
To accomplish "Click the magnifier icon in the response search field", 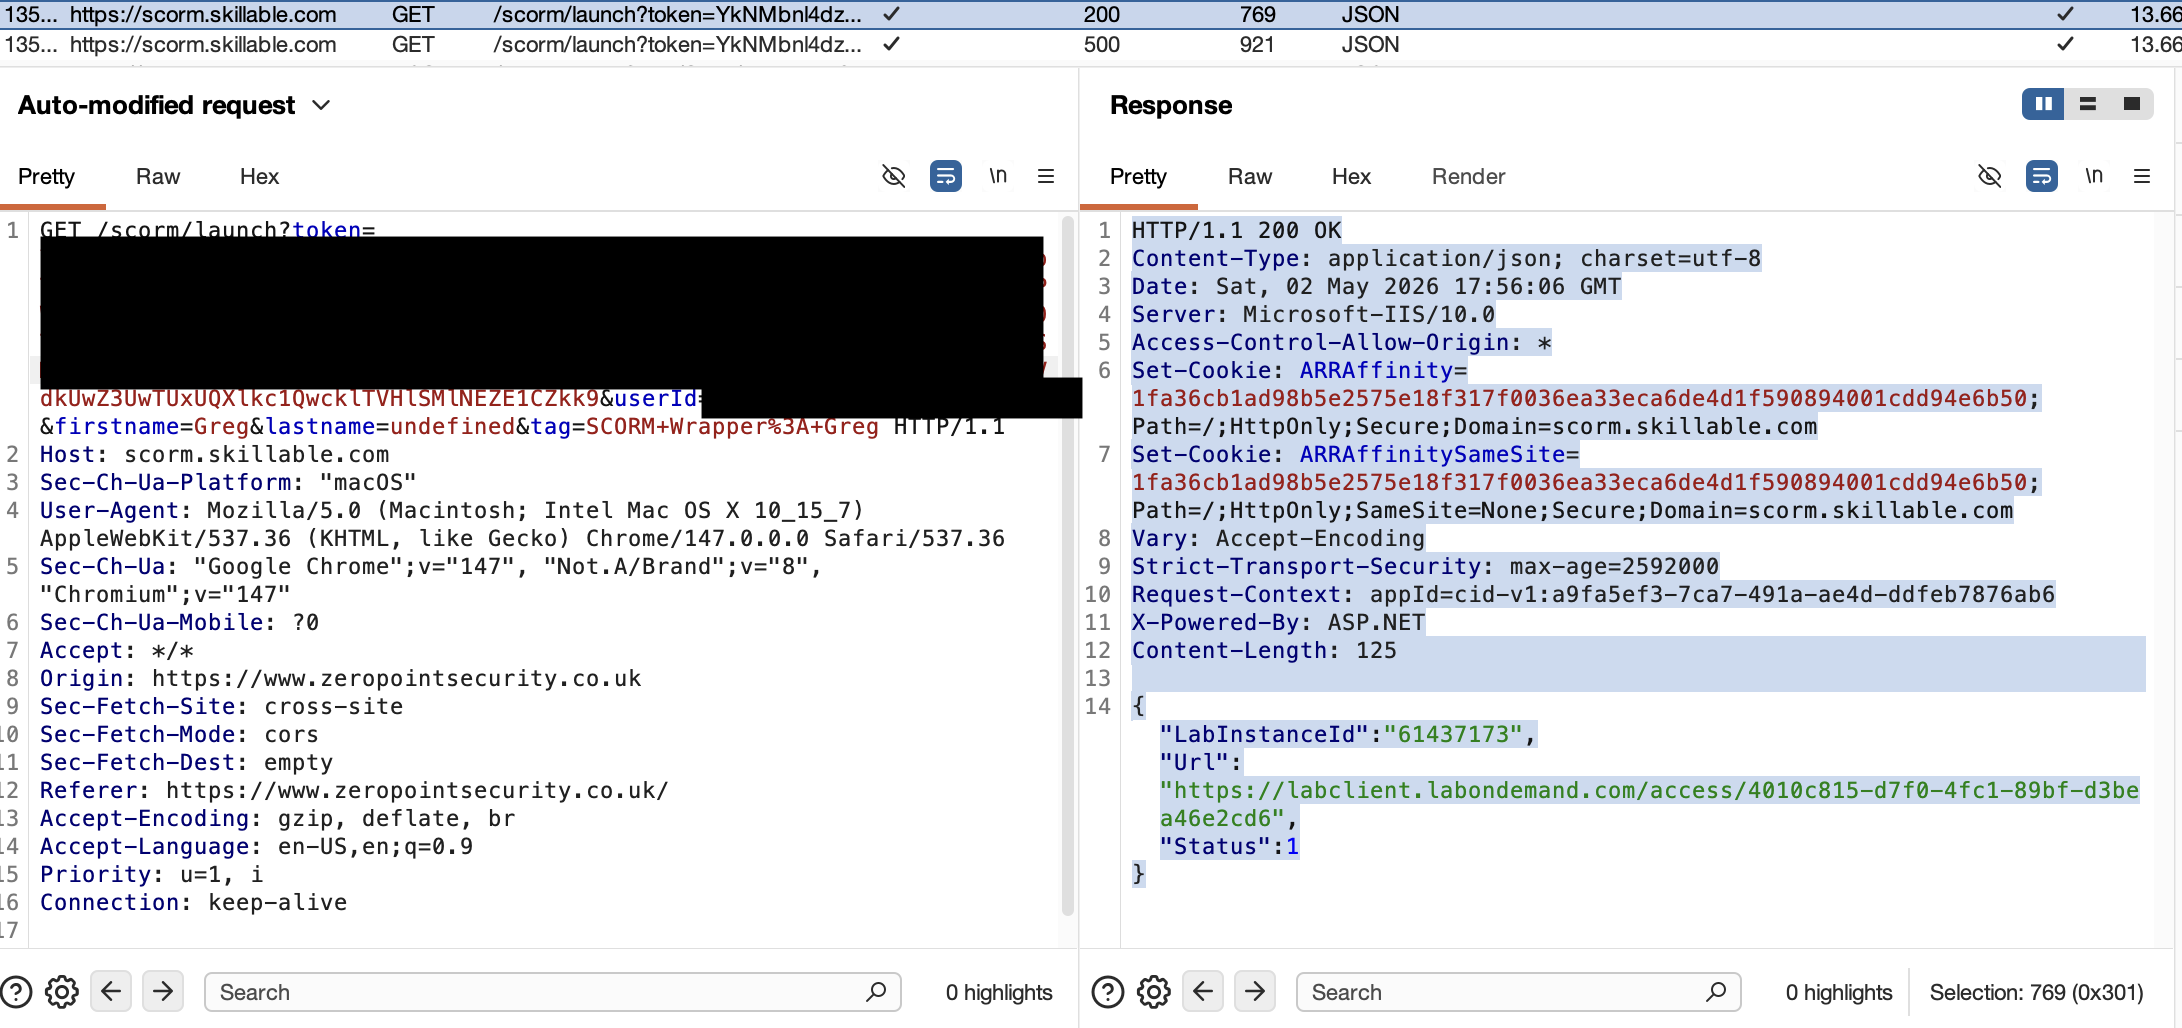I will [1716, 992].
